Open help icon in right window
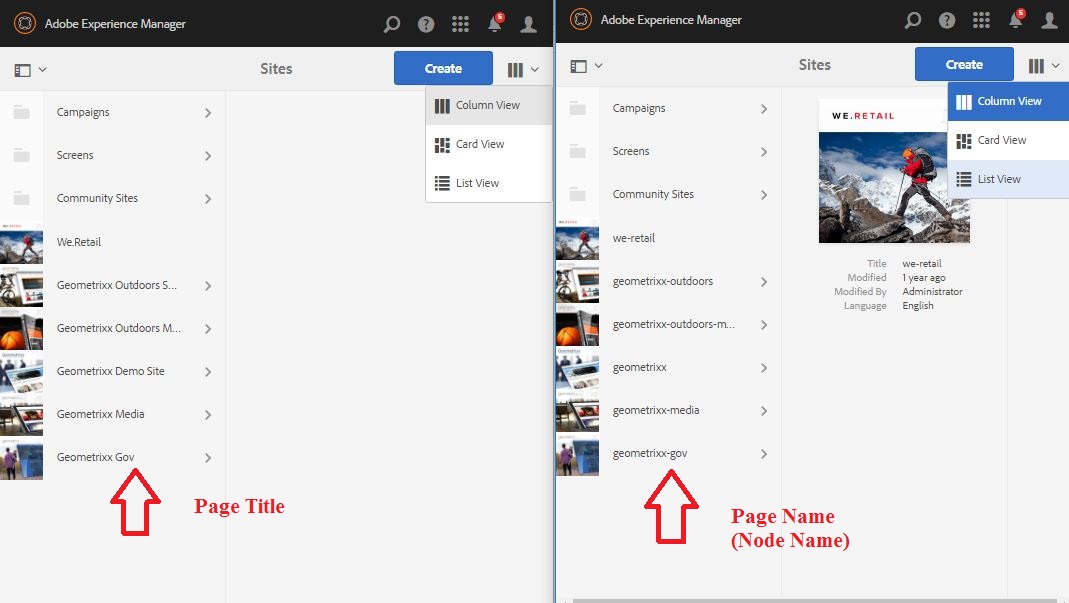The height and width of the screenshot is (603, 1069). click(x=947, y=20)
